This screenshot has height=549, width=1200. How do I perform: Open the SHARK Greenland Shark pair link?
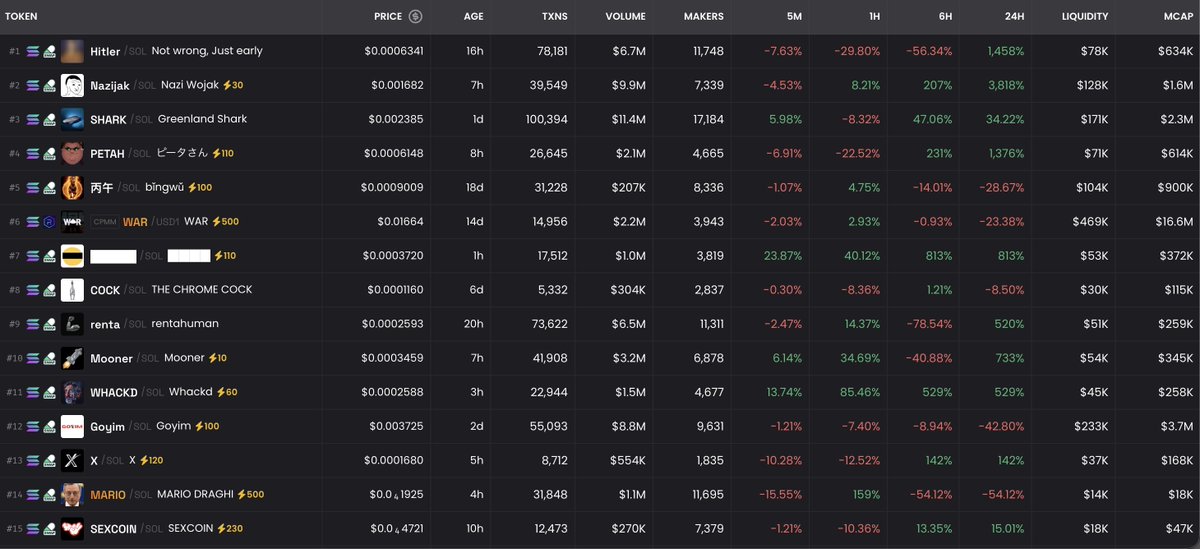coord(168,119)
